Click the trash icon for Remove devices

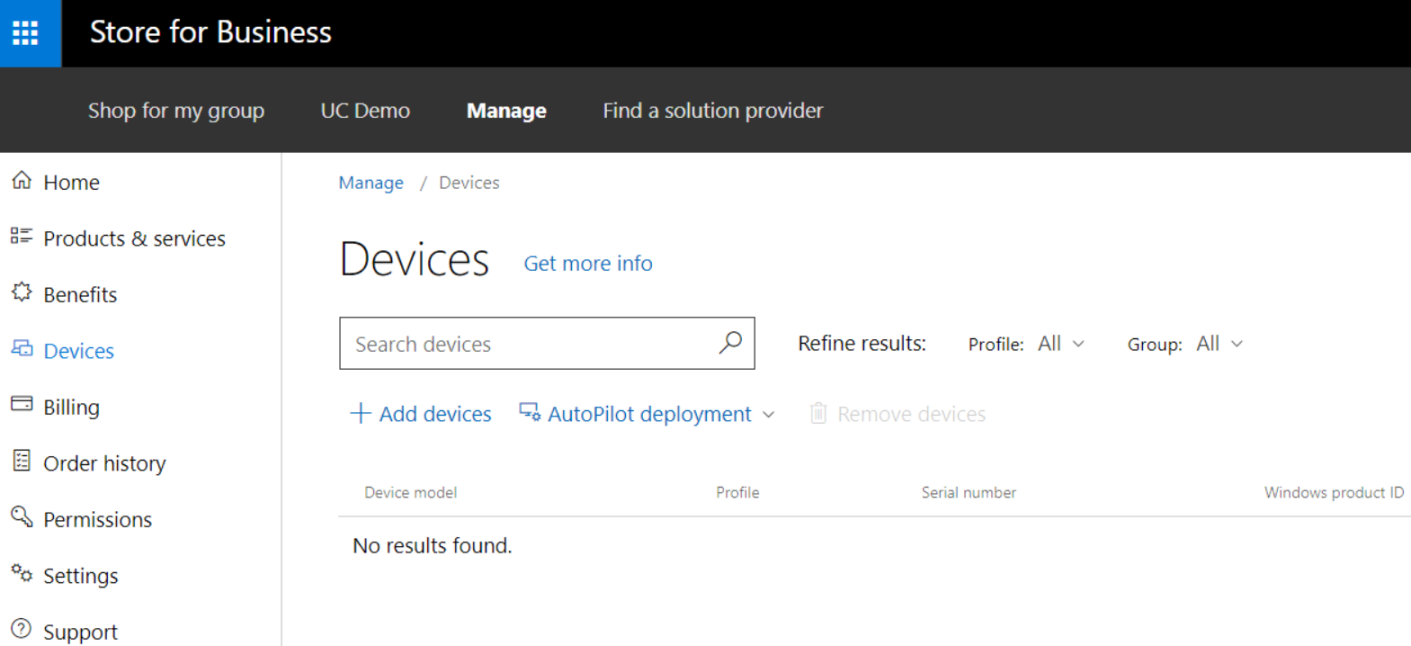(x=818, y=413)
